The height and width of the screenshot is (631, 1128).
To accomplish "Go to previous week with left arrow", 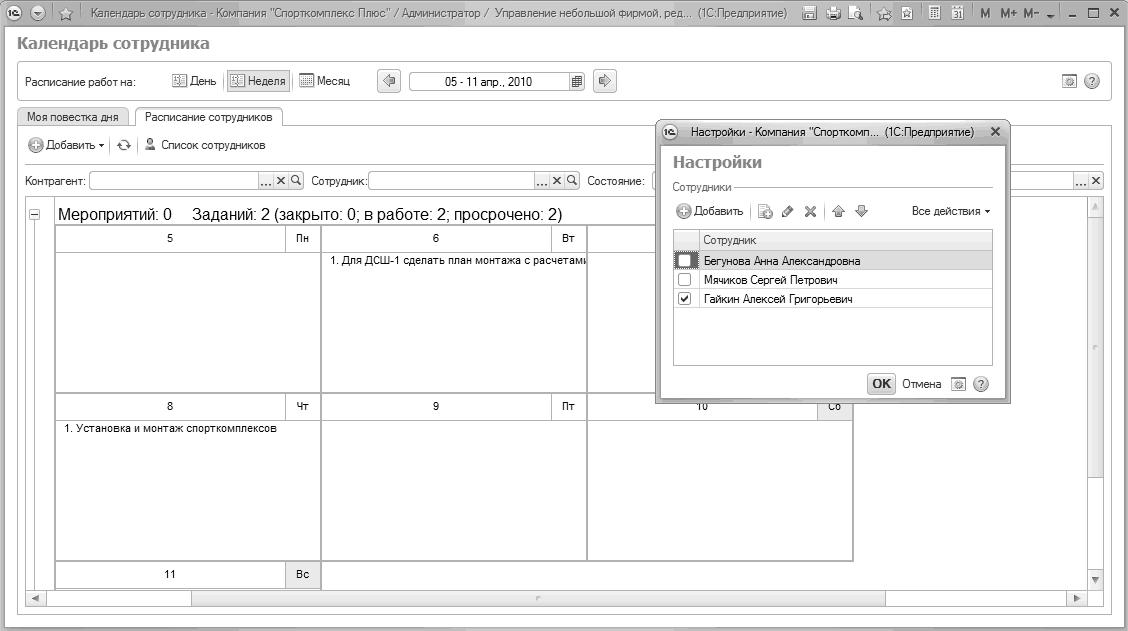I will [x=389, y=81].
